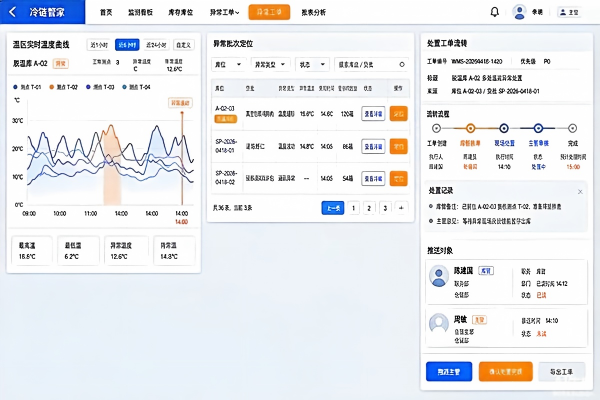Toggle the 测点 T-03 legend series
The image size is (600, 400).
[100, 87]
